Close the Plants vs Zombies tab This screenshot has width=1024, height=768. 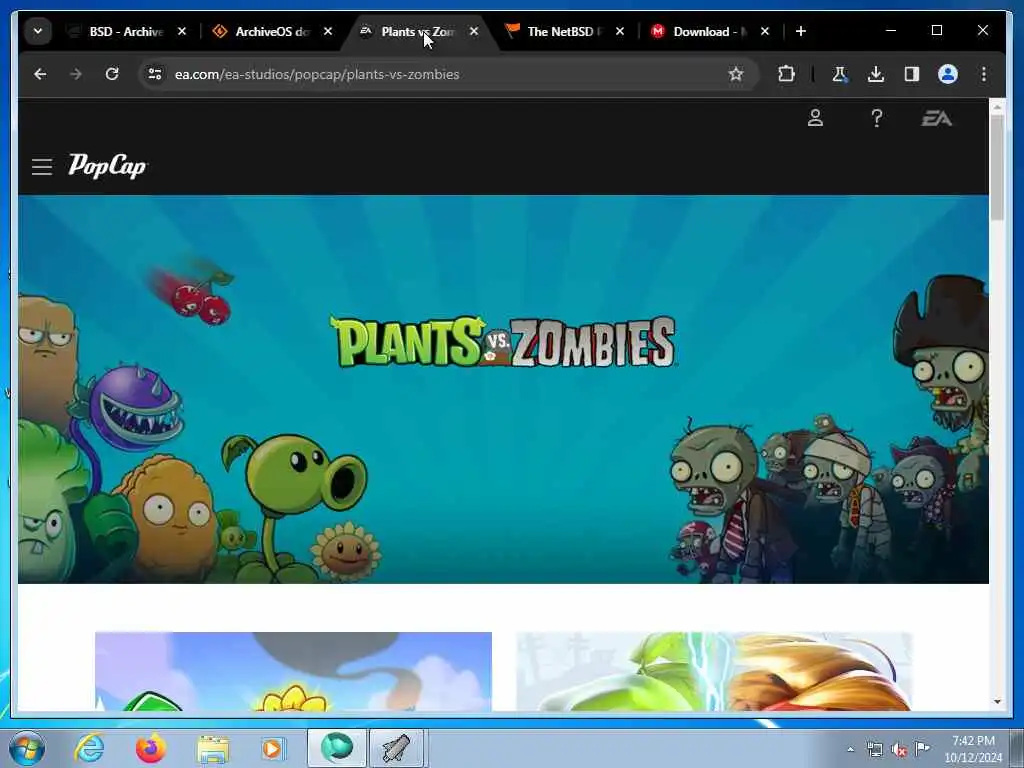474,31
